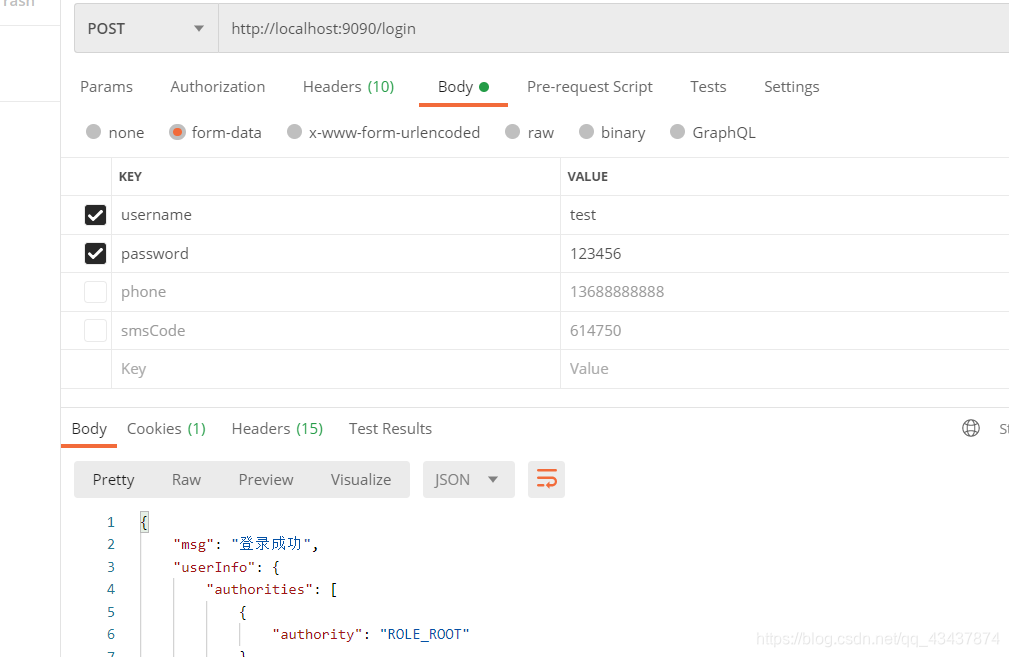Image resolution: width=1009 pixels, height=657 pixels.
Task: Click the 'test' value cell
Action: tap(784, 215)
